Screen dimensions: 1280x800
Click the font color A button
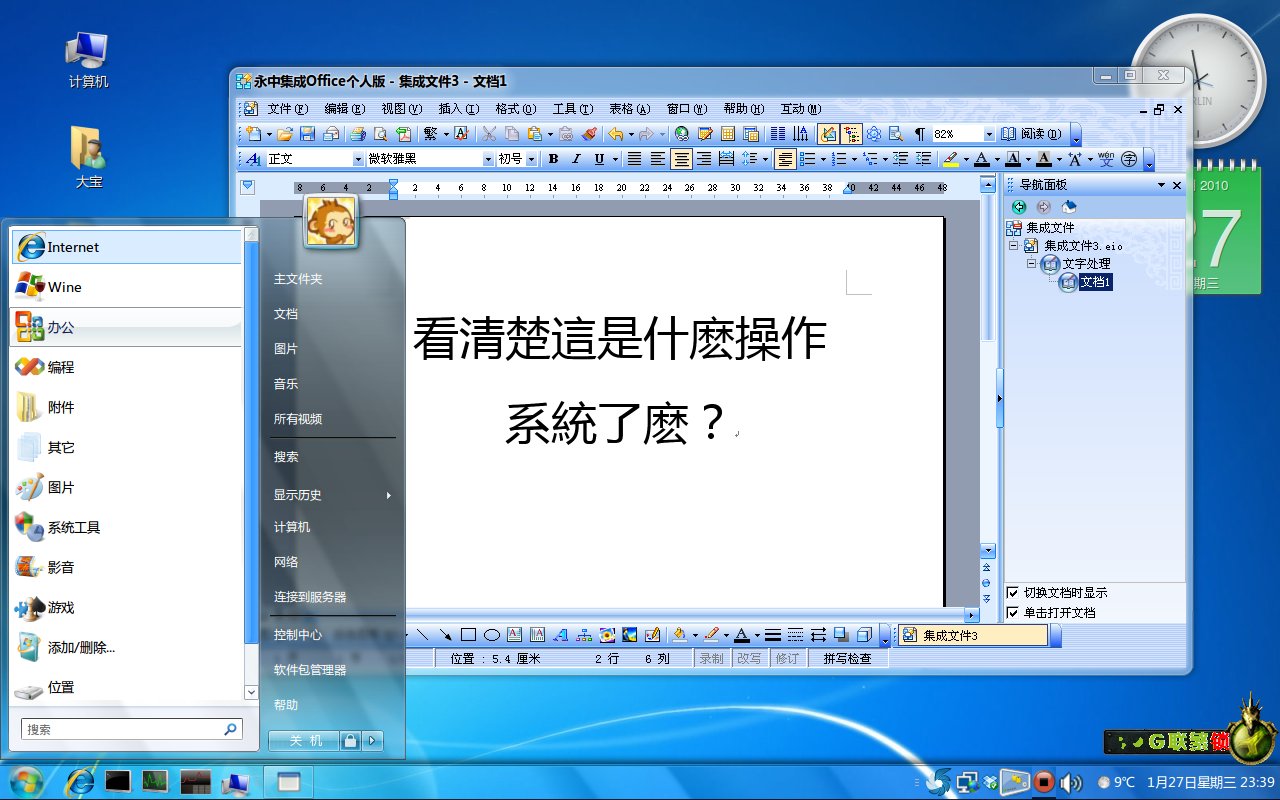pos(981,159)
